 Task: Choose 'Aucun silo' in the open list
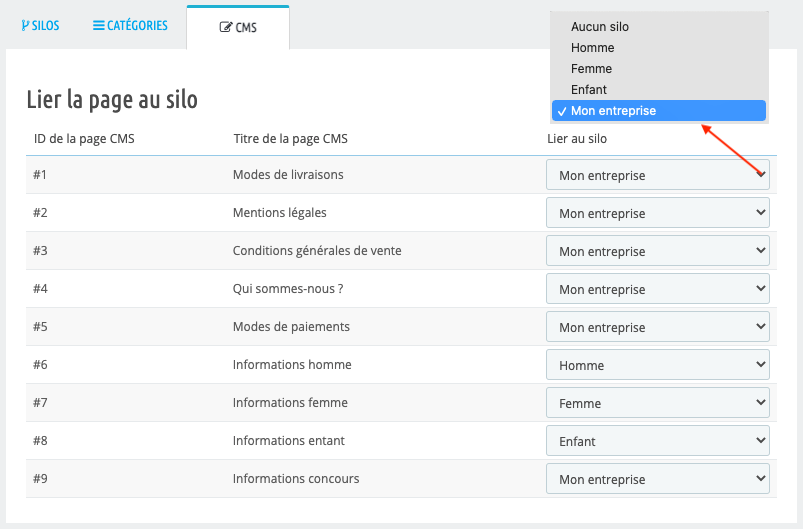pyautogui.click(x=659, y=27)
